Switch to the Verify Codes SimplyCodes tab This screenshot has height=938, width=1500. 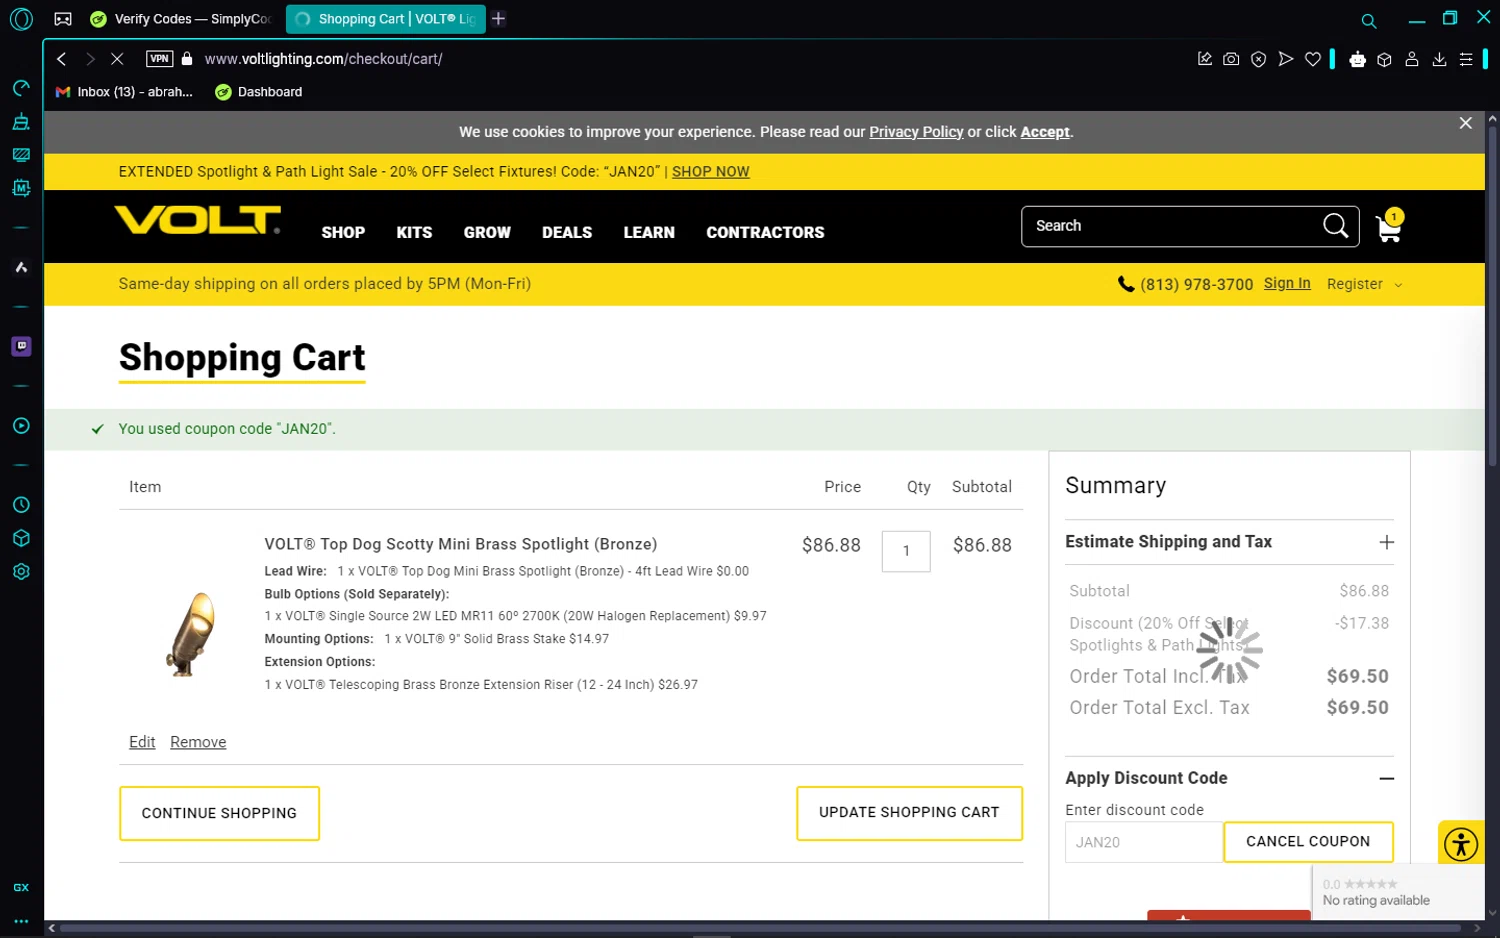[x=181, y=19]
